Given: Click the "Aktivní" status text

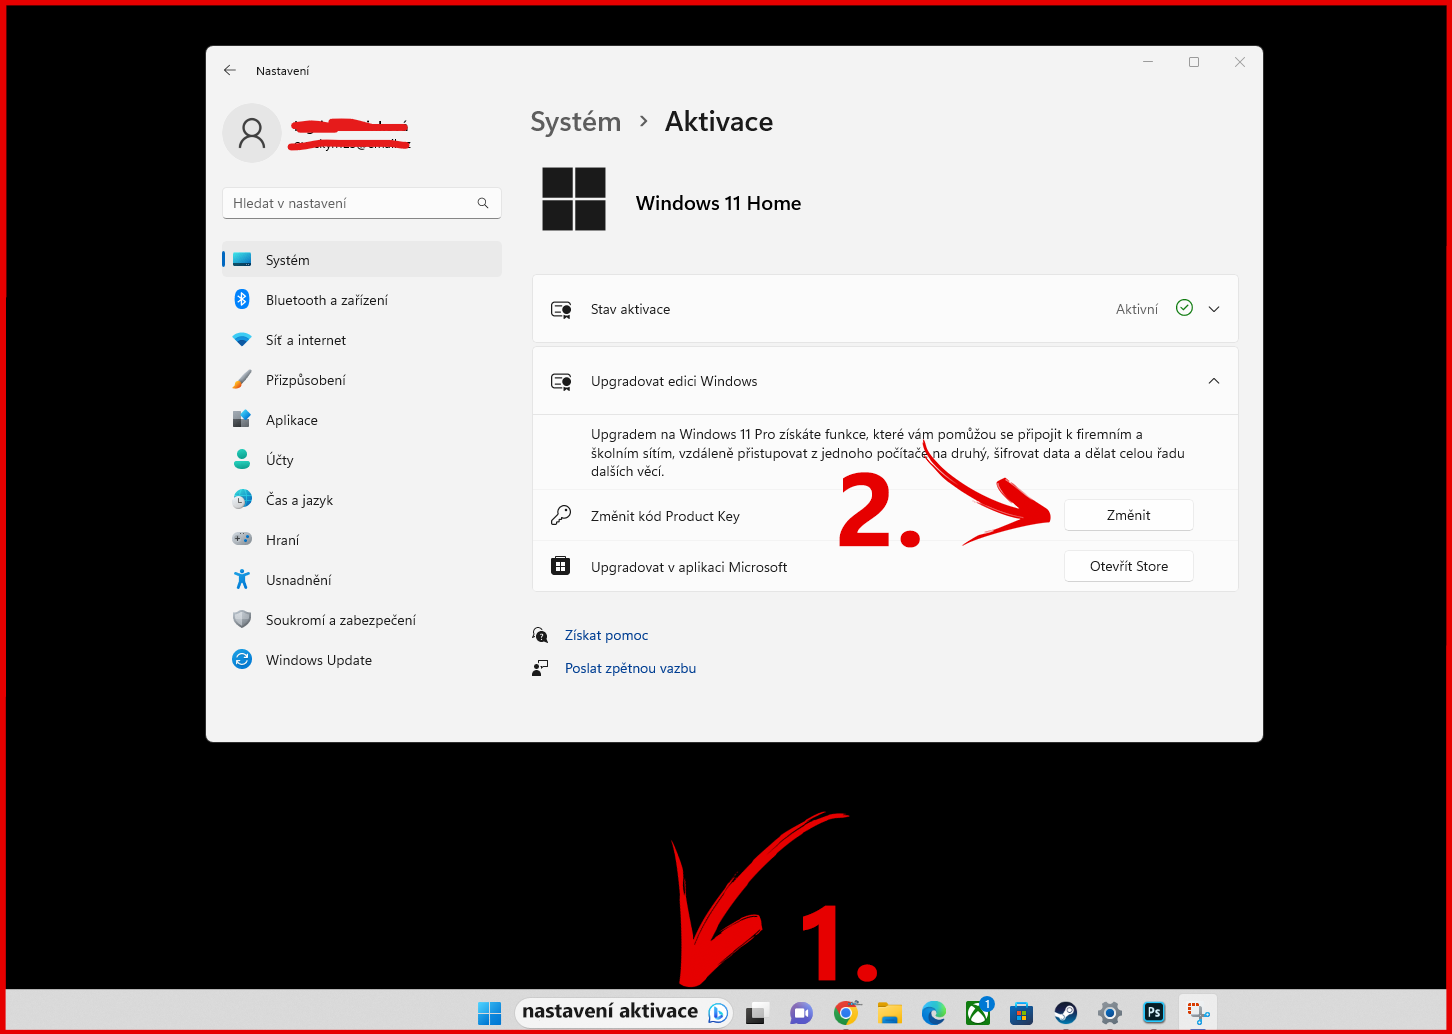Looking at the screenshot, I should (1137, 309).
